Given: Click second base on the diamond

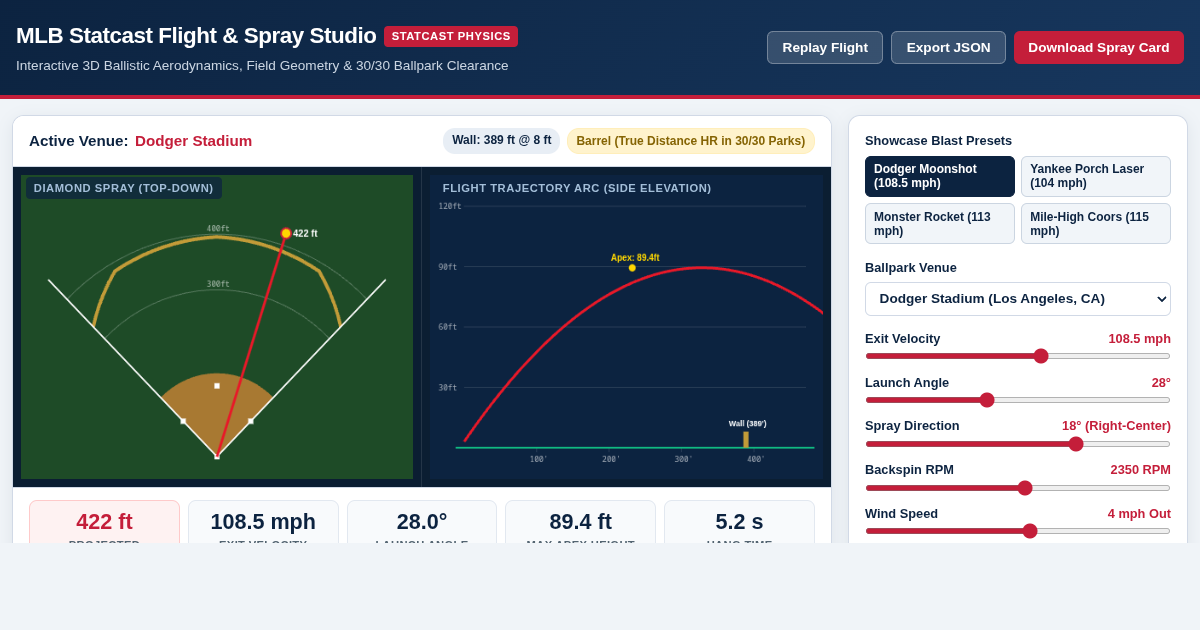Looking at the screenshot, I should [x=217, y=386].
